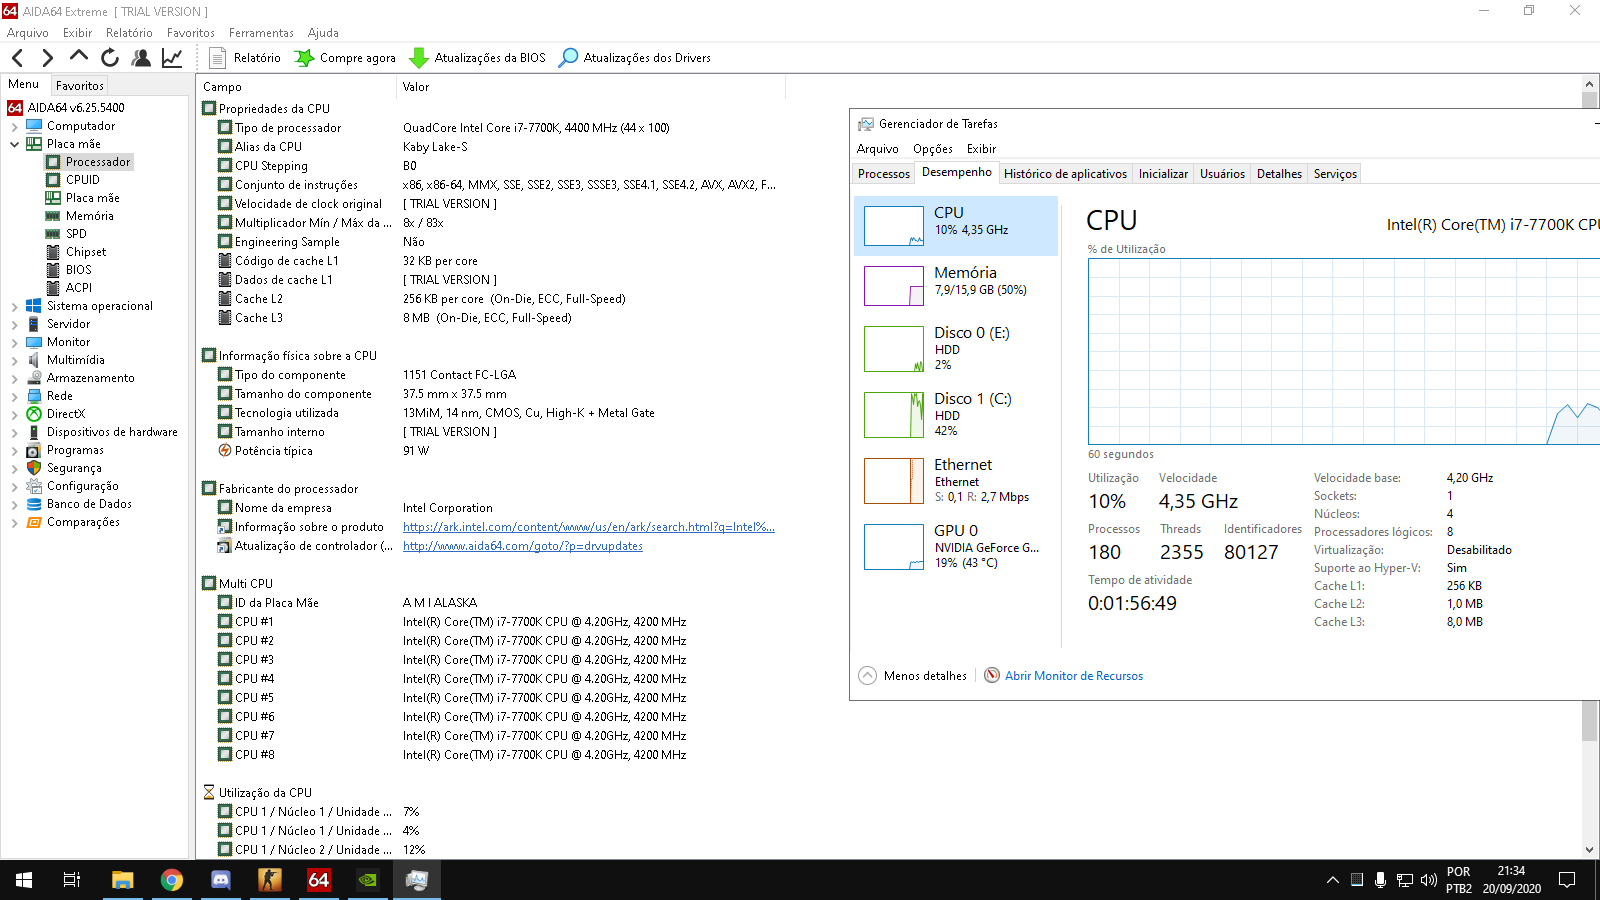Image resolution: width=1600 pixels, height=900 pixels.
Task: Expand the DirectX tree node
Action: click(x=14, y=415)
